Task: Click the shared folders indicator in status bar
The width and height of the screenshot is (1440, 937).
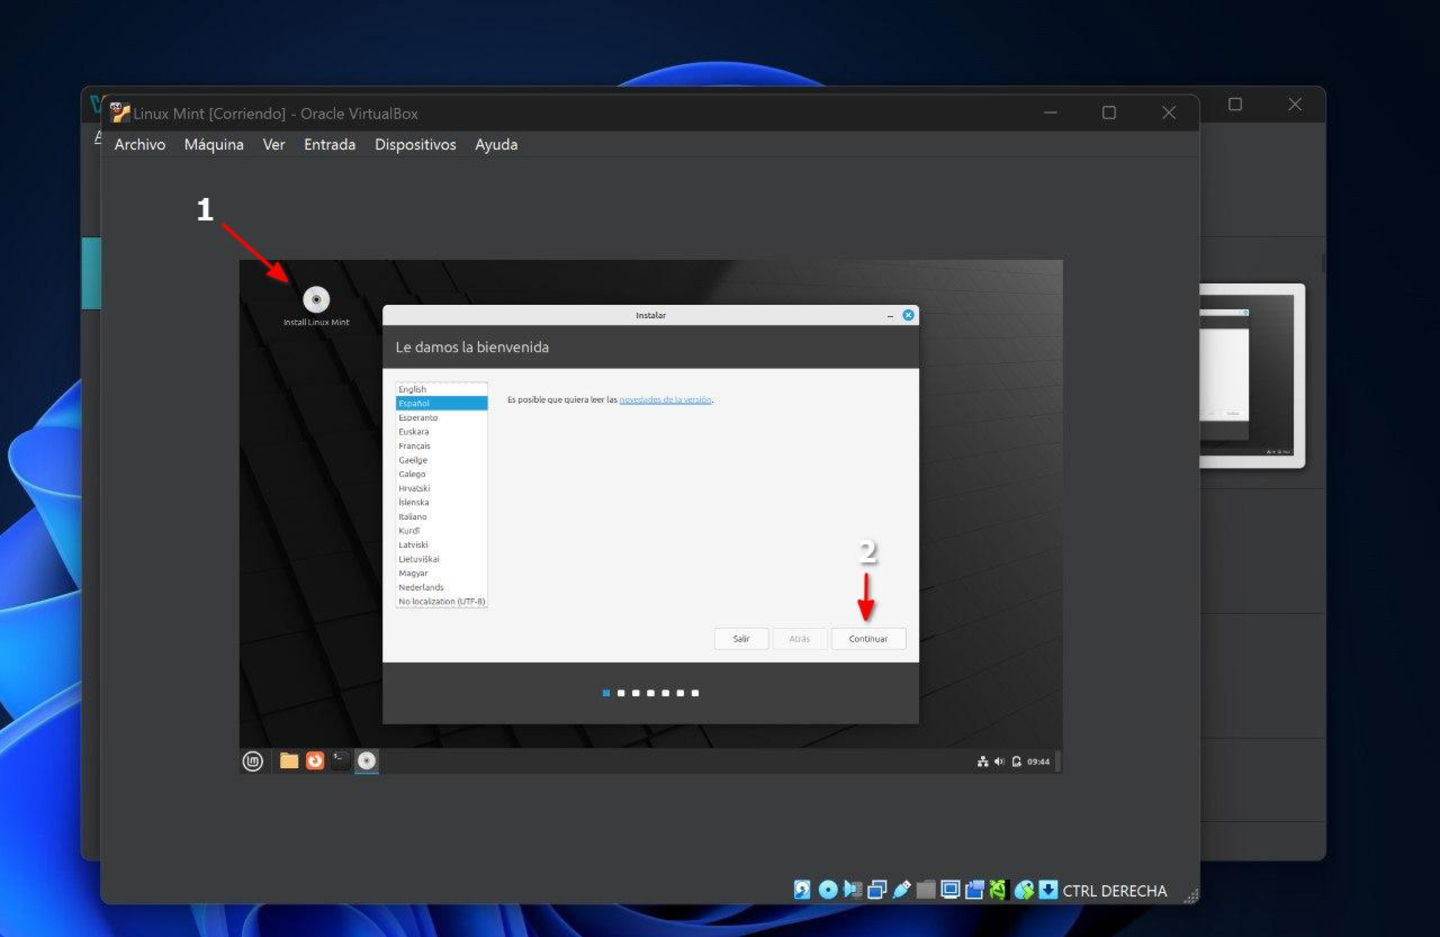Action: click(926, 890)
